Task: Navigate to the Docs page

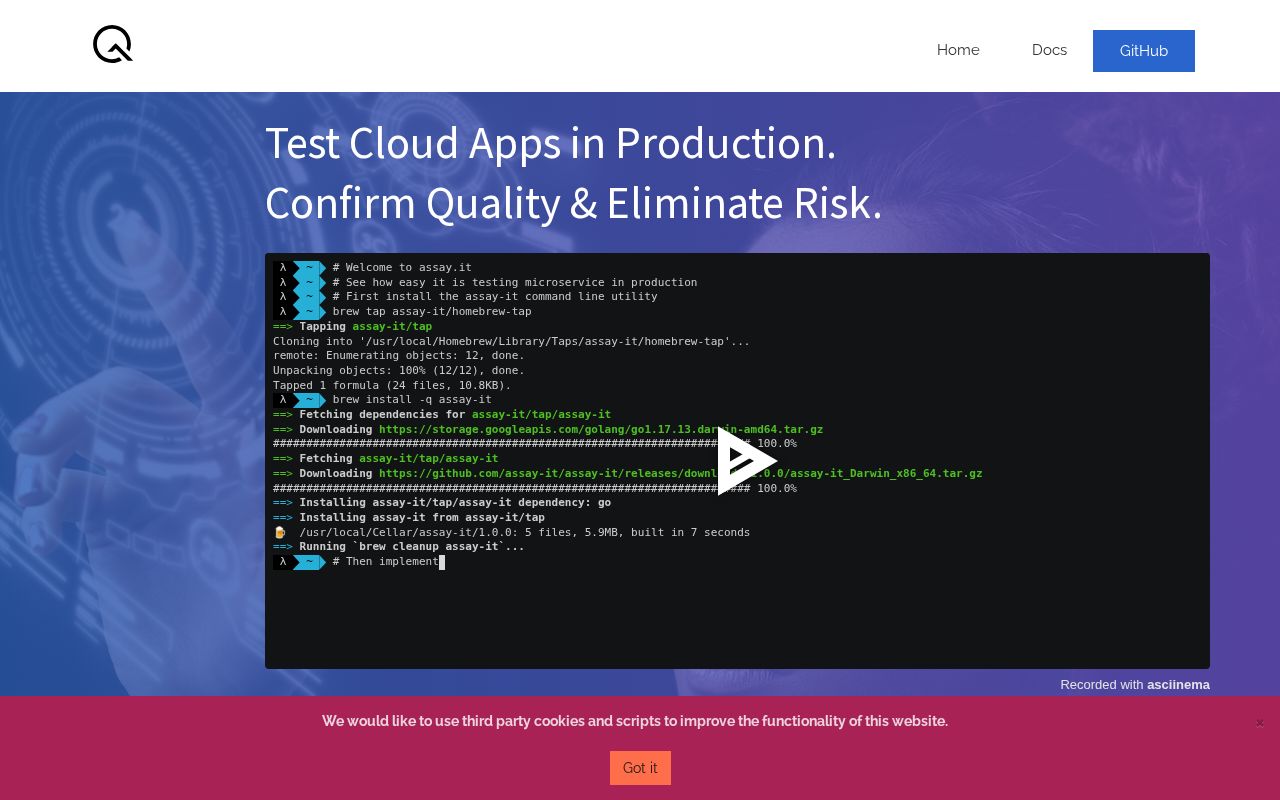Action: tap(1049, 50)
